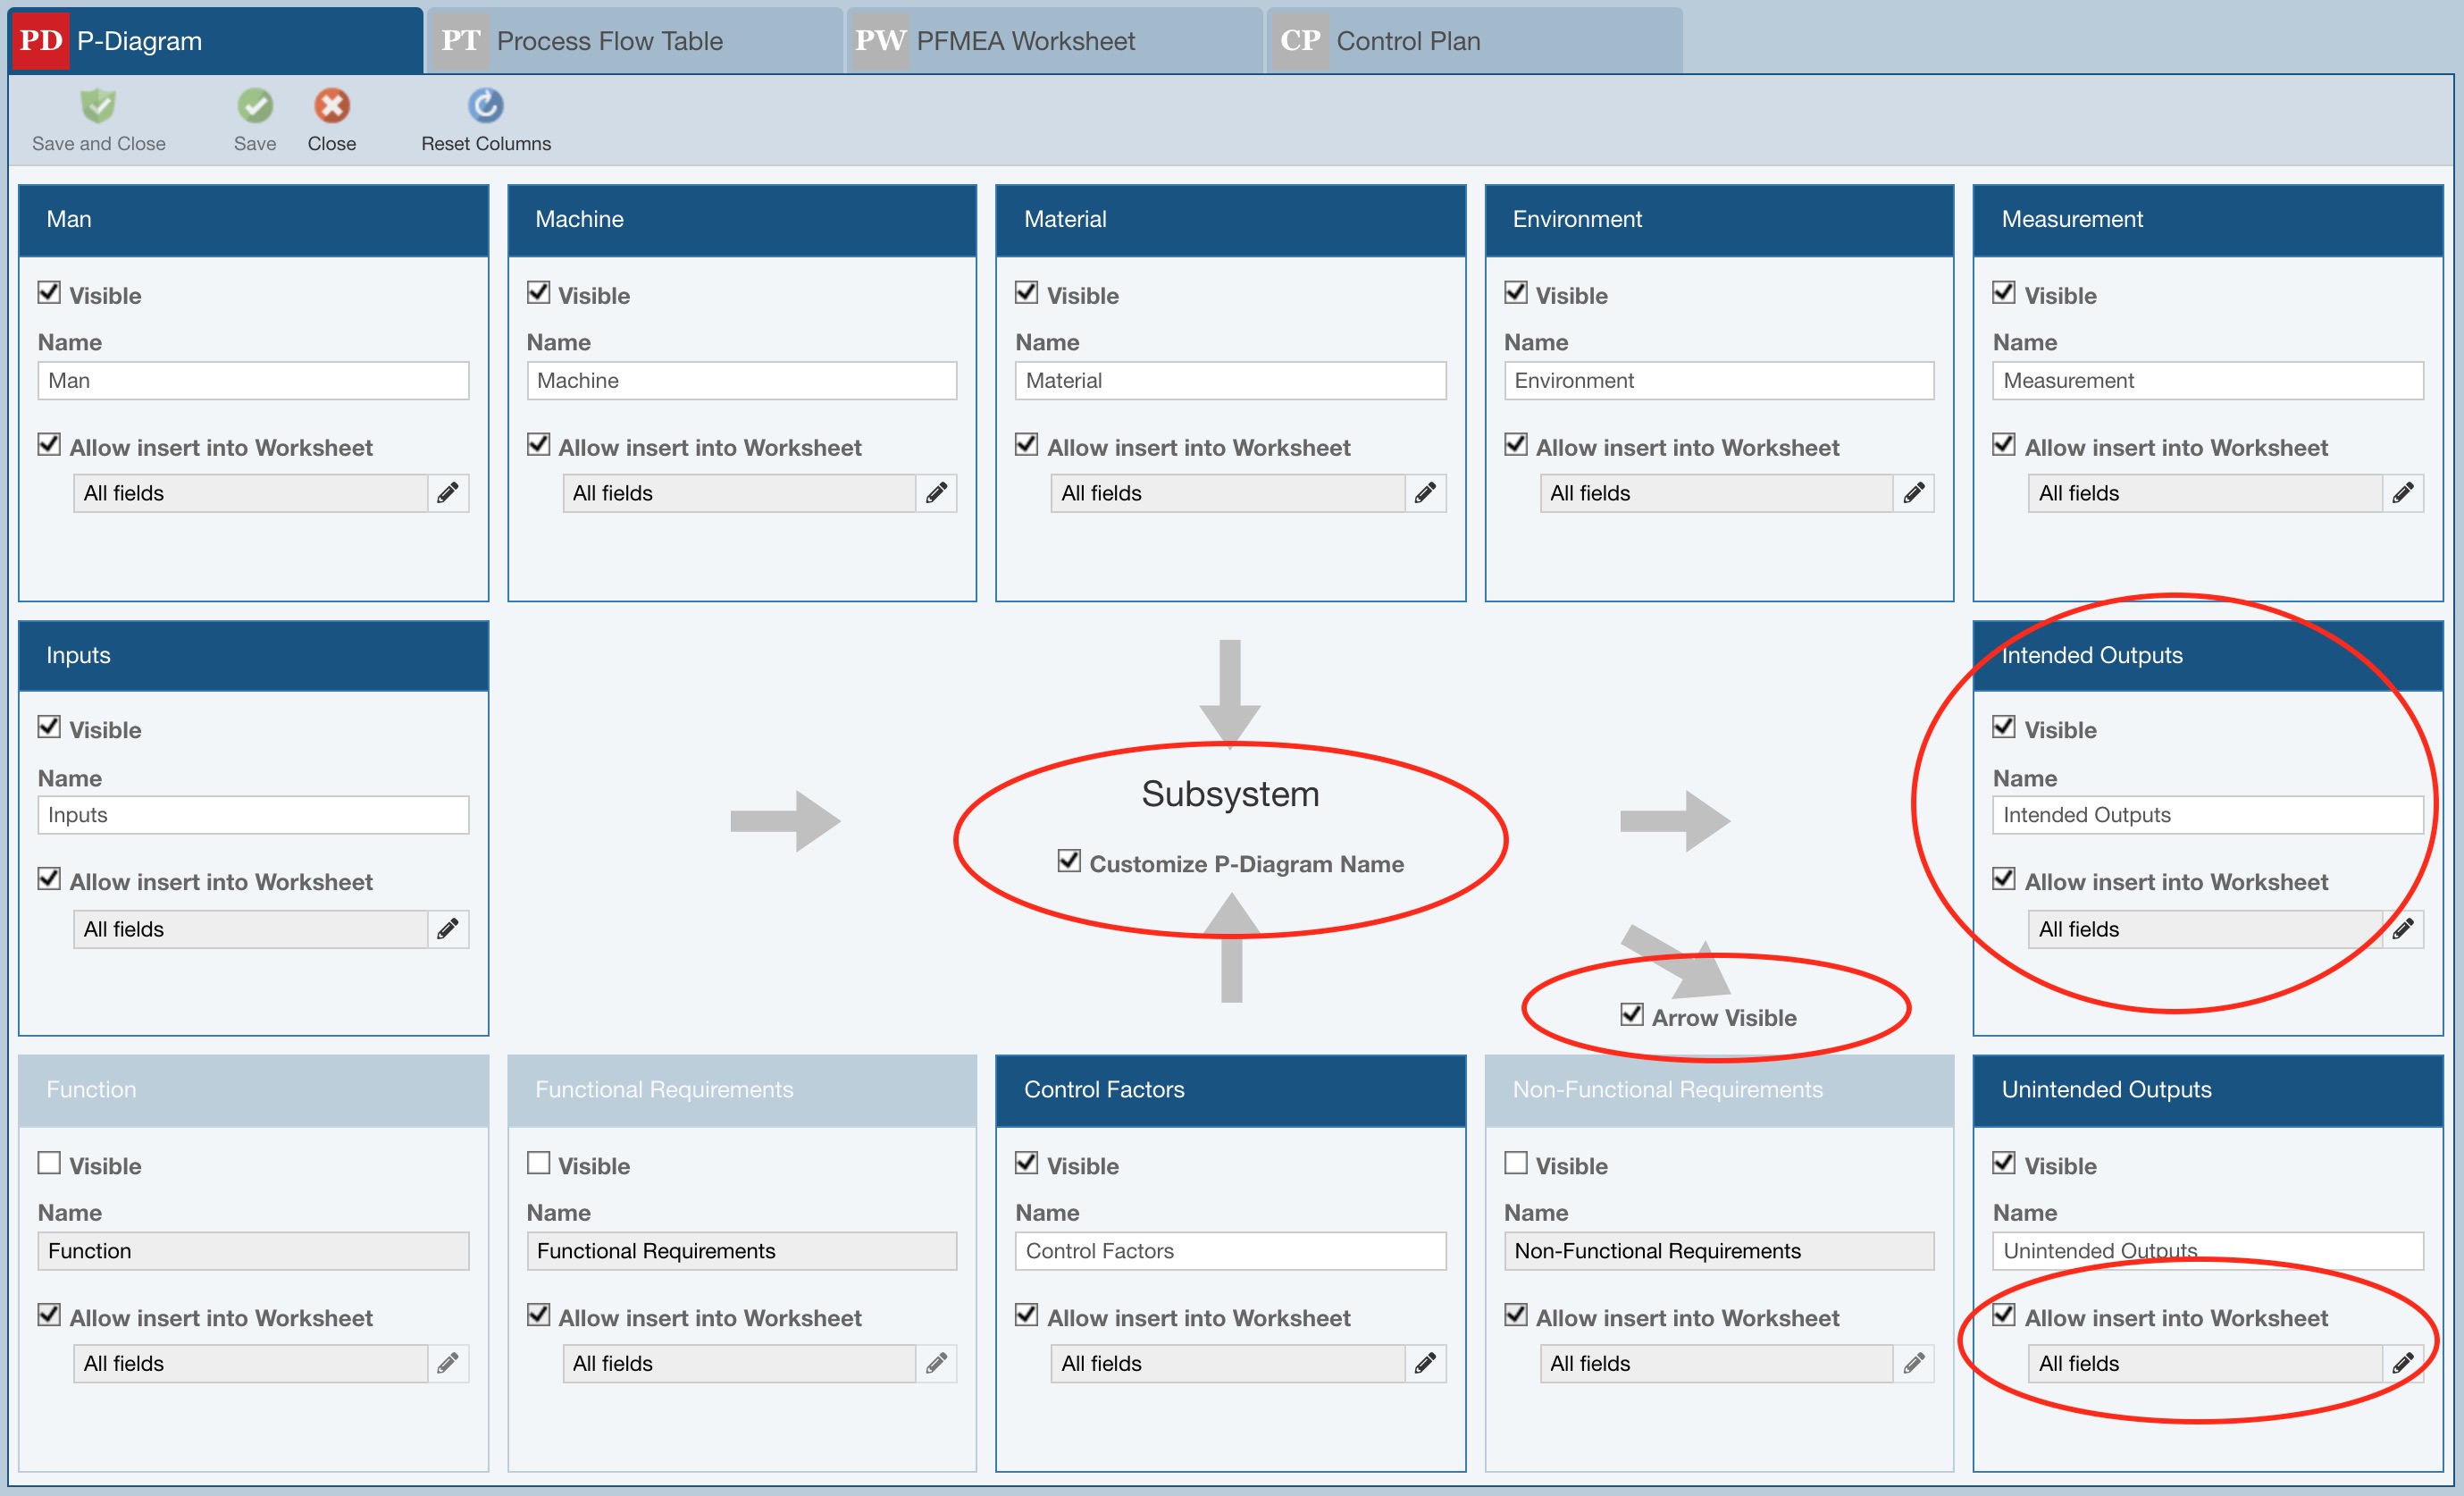Viewport: 2464px width, 1496px height.
Task: Click pencil icon in Unintended Outputs panel
Action: click(x=2402, y=1363)
